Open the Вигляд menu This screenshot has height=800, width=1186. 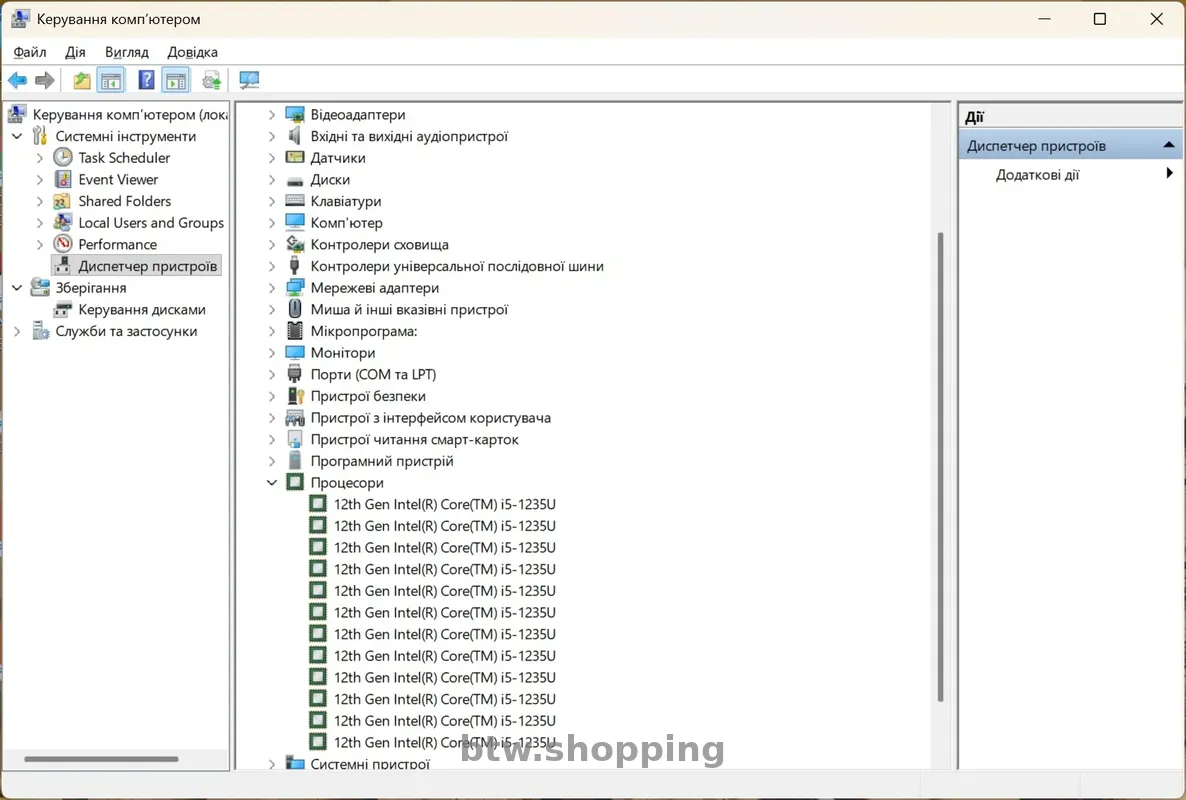point(126,52)
